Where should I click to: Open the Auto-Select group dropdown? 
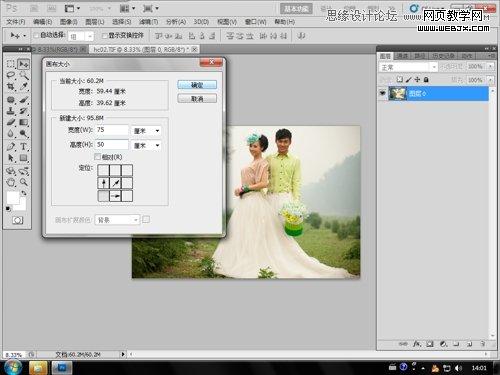81,36
